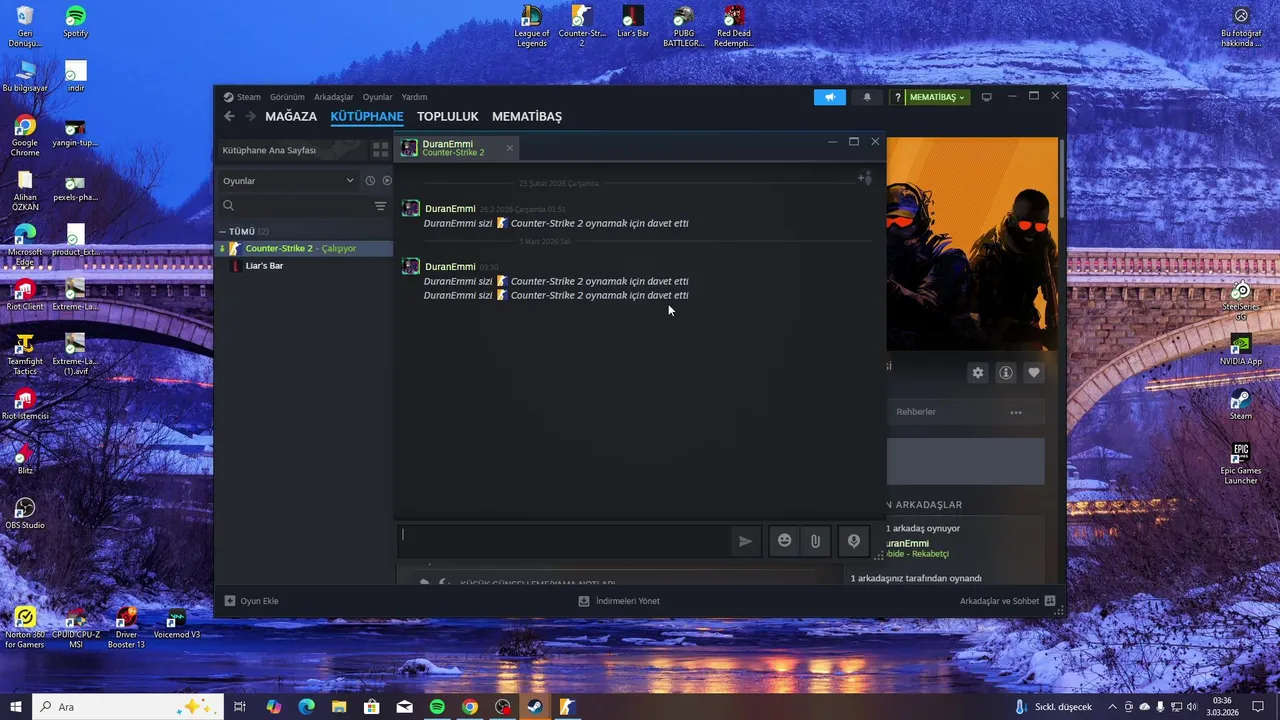Start voice chat with microphone icon
Image resolution: width=1280 pixels, height=720 pixels.
click(854, 541)
